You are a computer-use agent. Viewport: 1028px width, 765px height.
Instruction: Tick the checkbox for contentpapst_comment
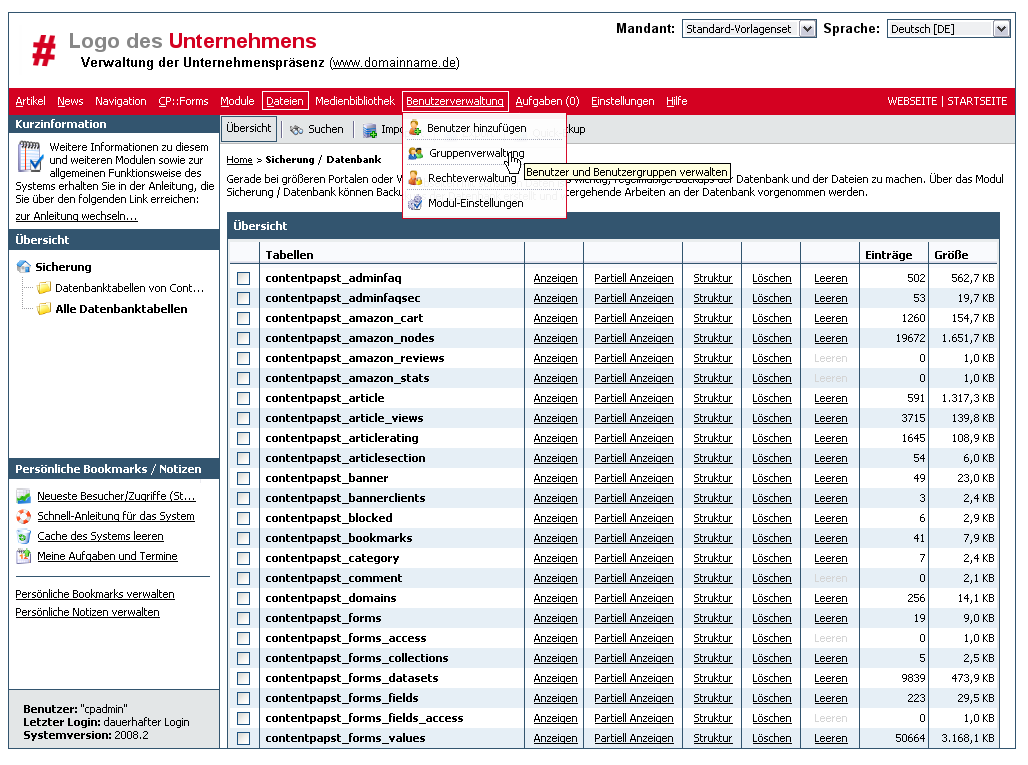pos(244,578)
